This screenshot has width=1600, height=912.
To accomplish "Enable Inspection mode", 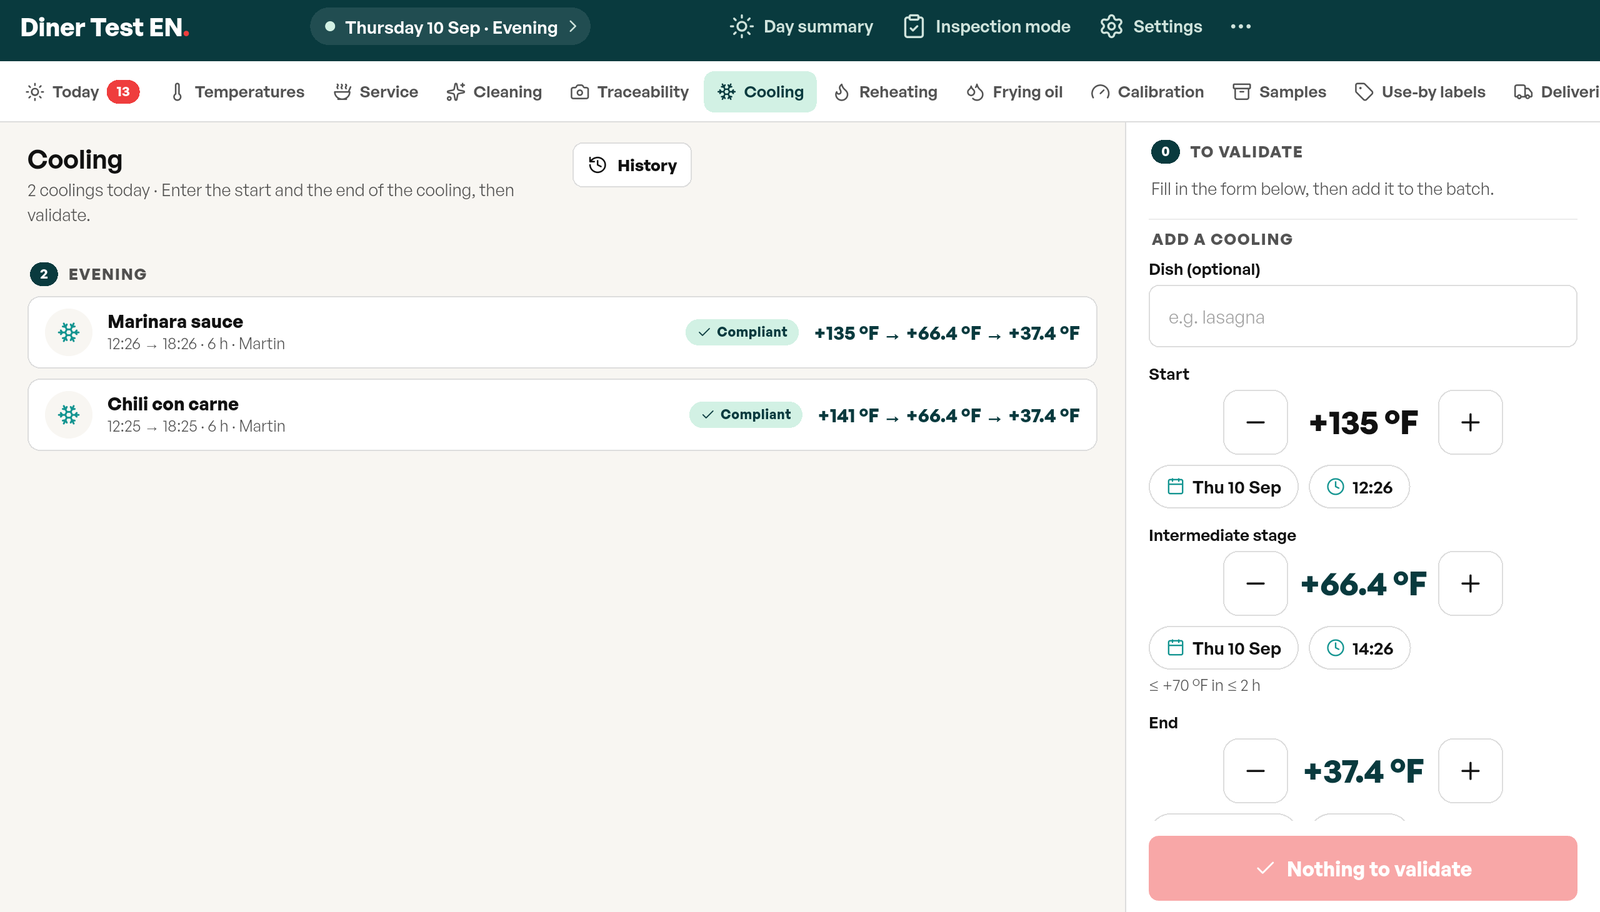I will pos(987,27).
